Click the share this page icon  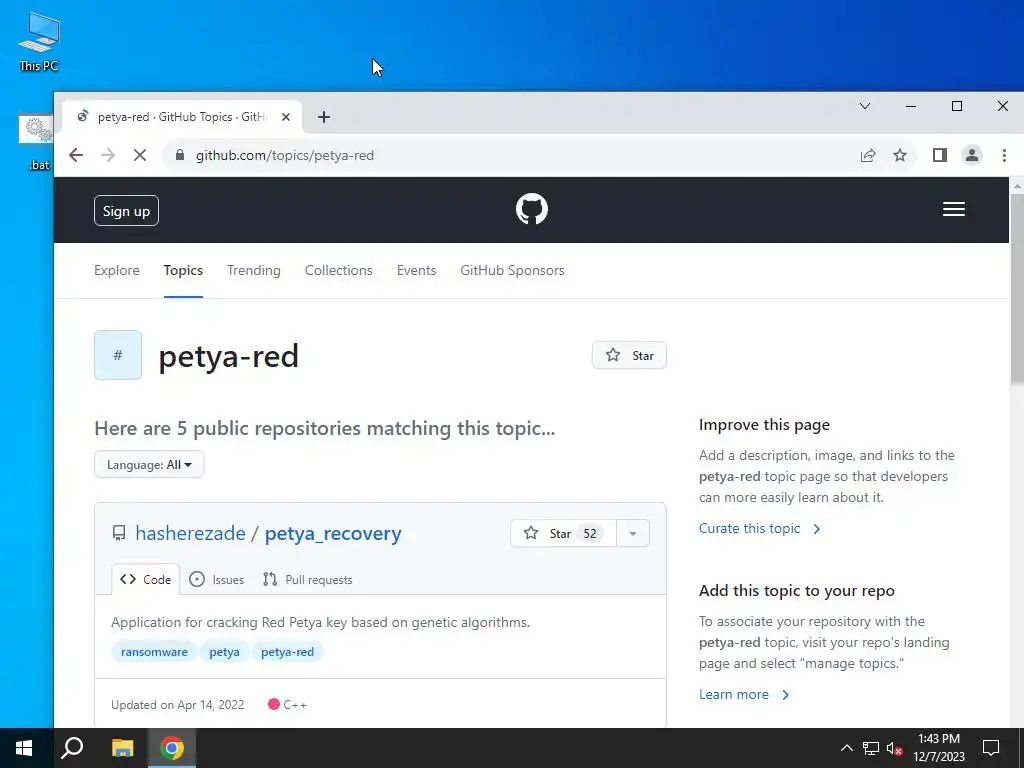click(x=868, y=155)
